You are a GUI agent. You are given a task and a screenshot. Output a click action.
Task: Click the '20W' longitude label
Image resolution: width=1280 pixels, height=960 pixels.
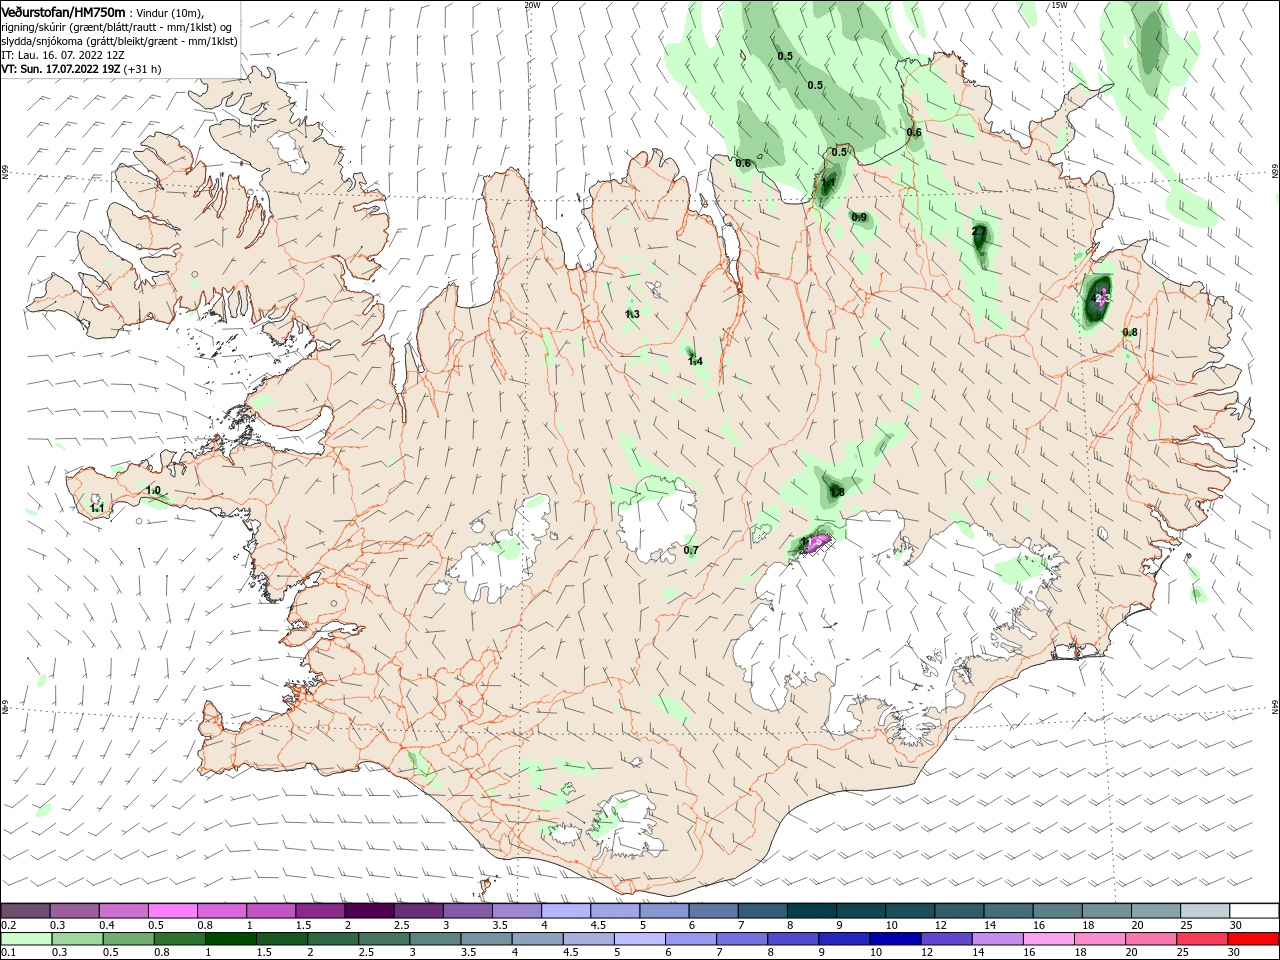coord(532,5)
